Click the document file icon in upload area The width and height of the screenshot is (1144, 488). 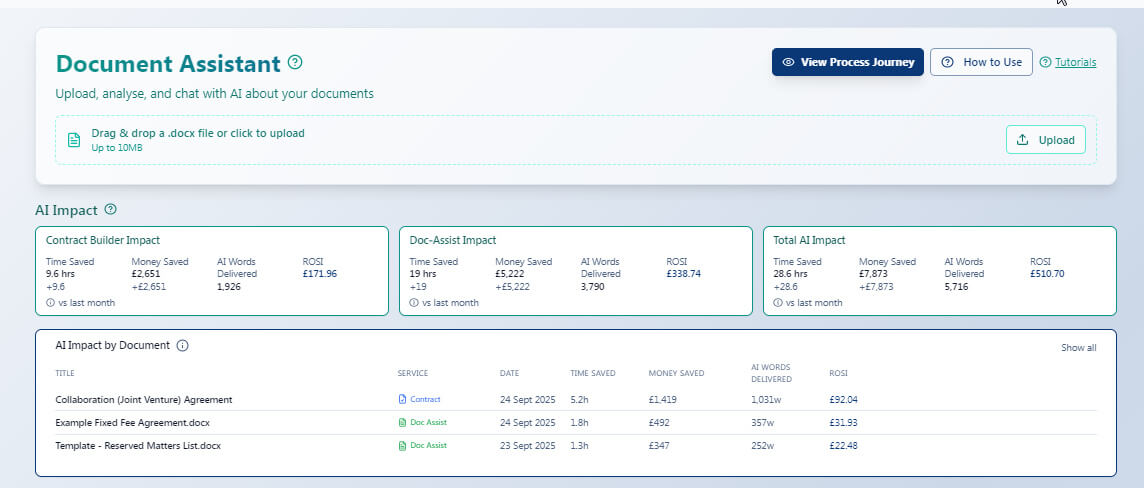click(x=73, y=140)
